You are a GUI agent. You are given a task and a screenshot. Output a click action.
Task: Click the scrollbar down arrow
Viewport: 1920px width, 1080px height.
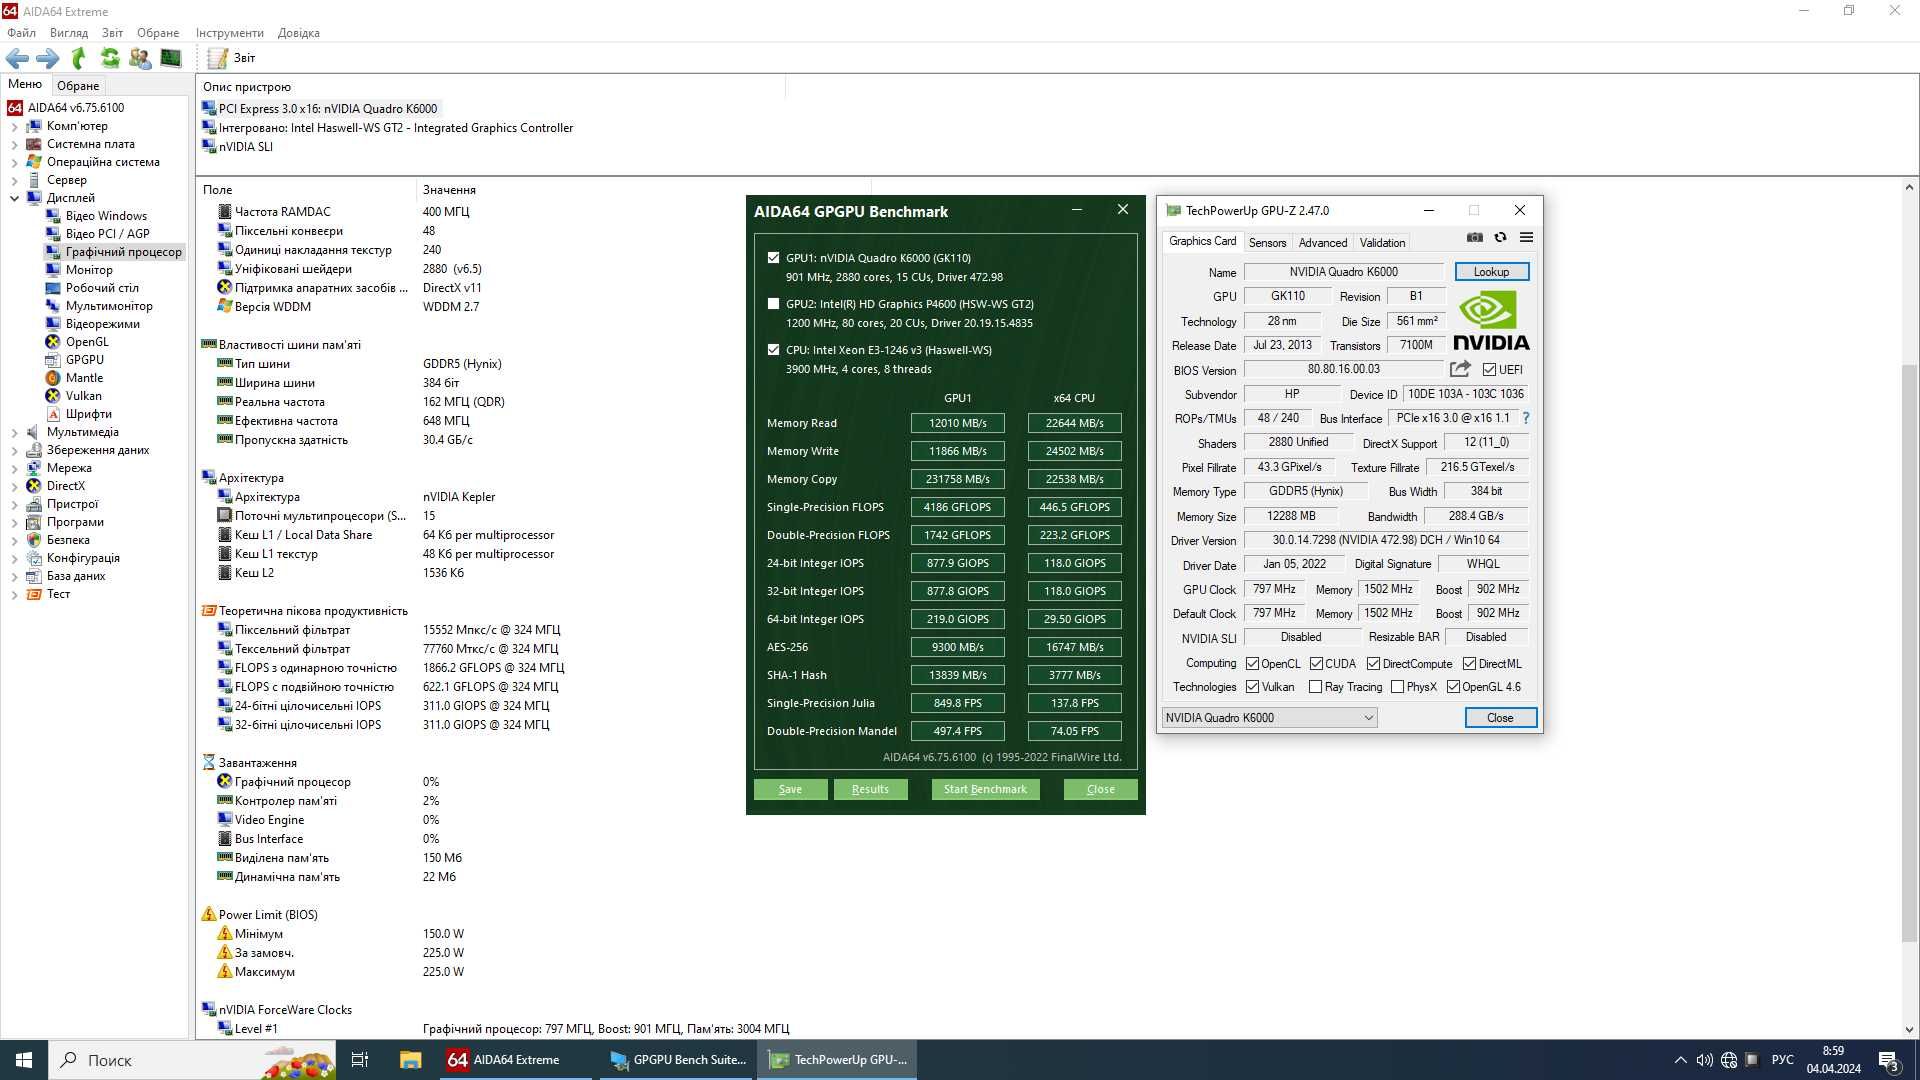pos(1909,1030)
